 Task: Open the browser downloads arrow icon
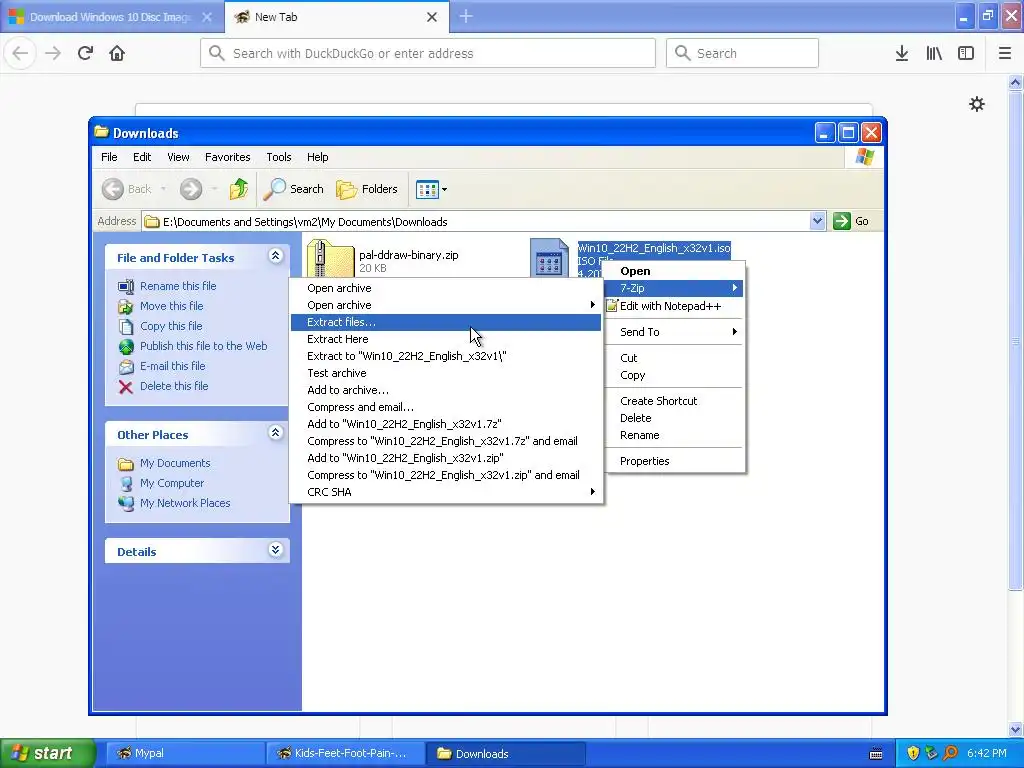click(x=902, y=54)
